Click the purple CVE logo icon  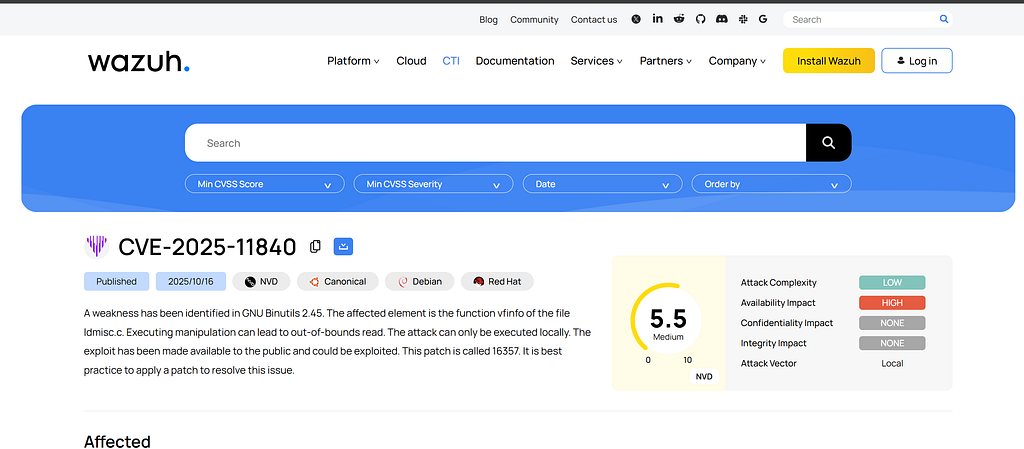pyautogui.click(x=97, y=246)
